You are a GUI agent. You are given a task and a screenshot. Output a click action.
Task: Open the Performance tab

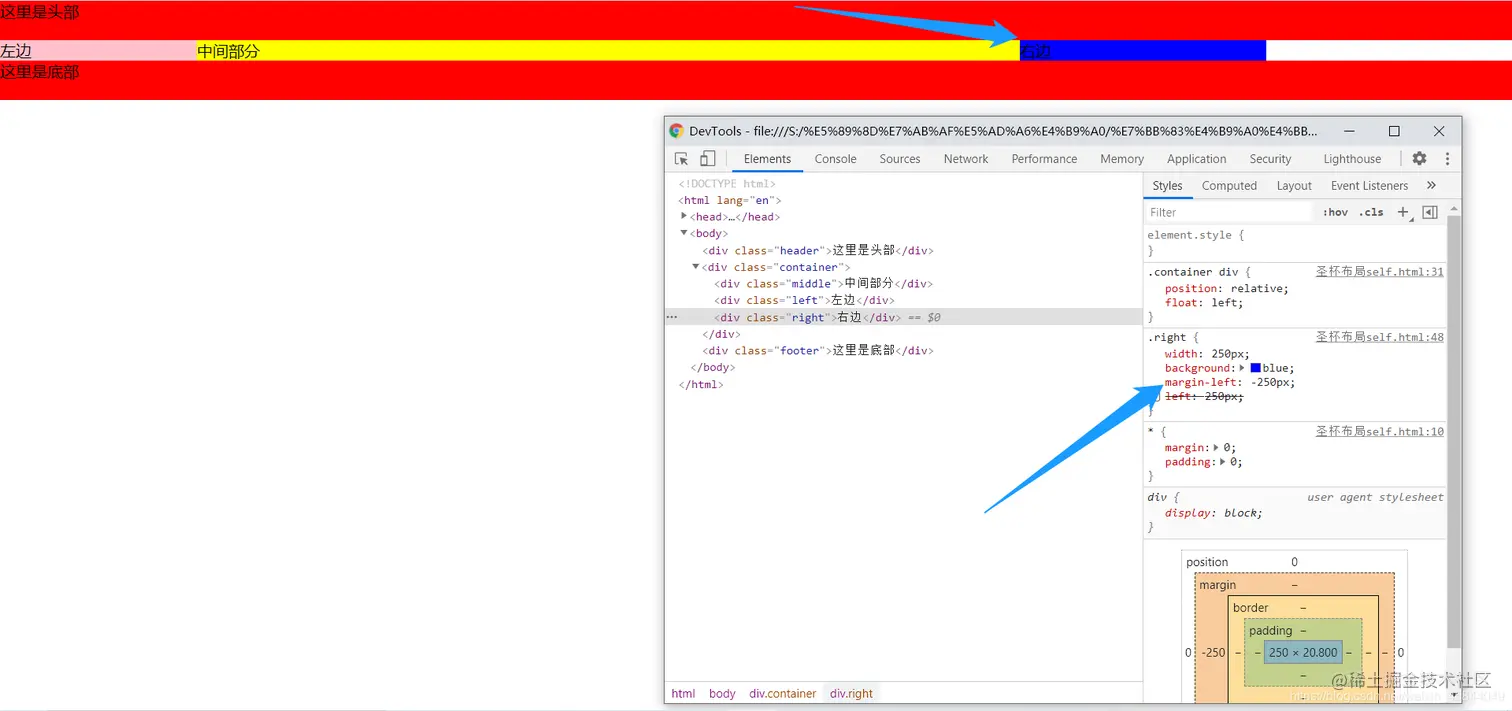pyautogui.click(x=1044, y=159)
